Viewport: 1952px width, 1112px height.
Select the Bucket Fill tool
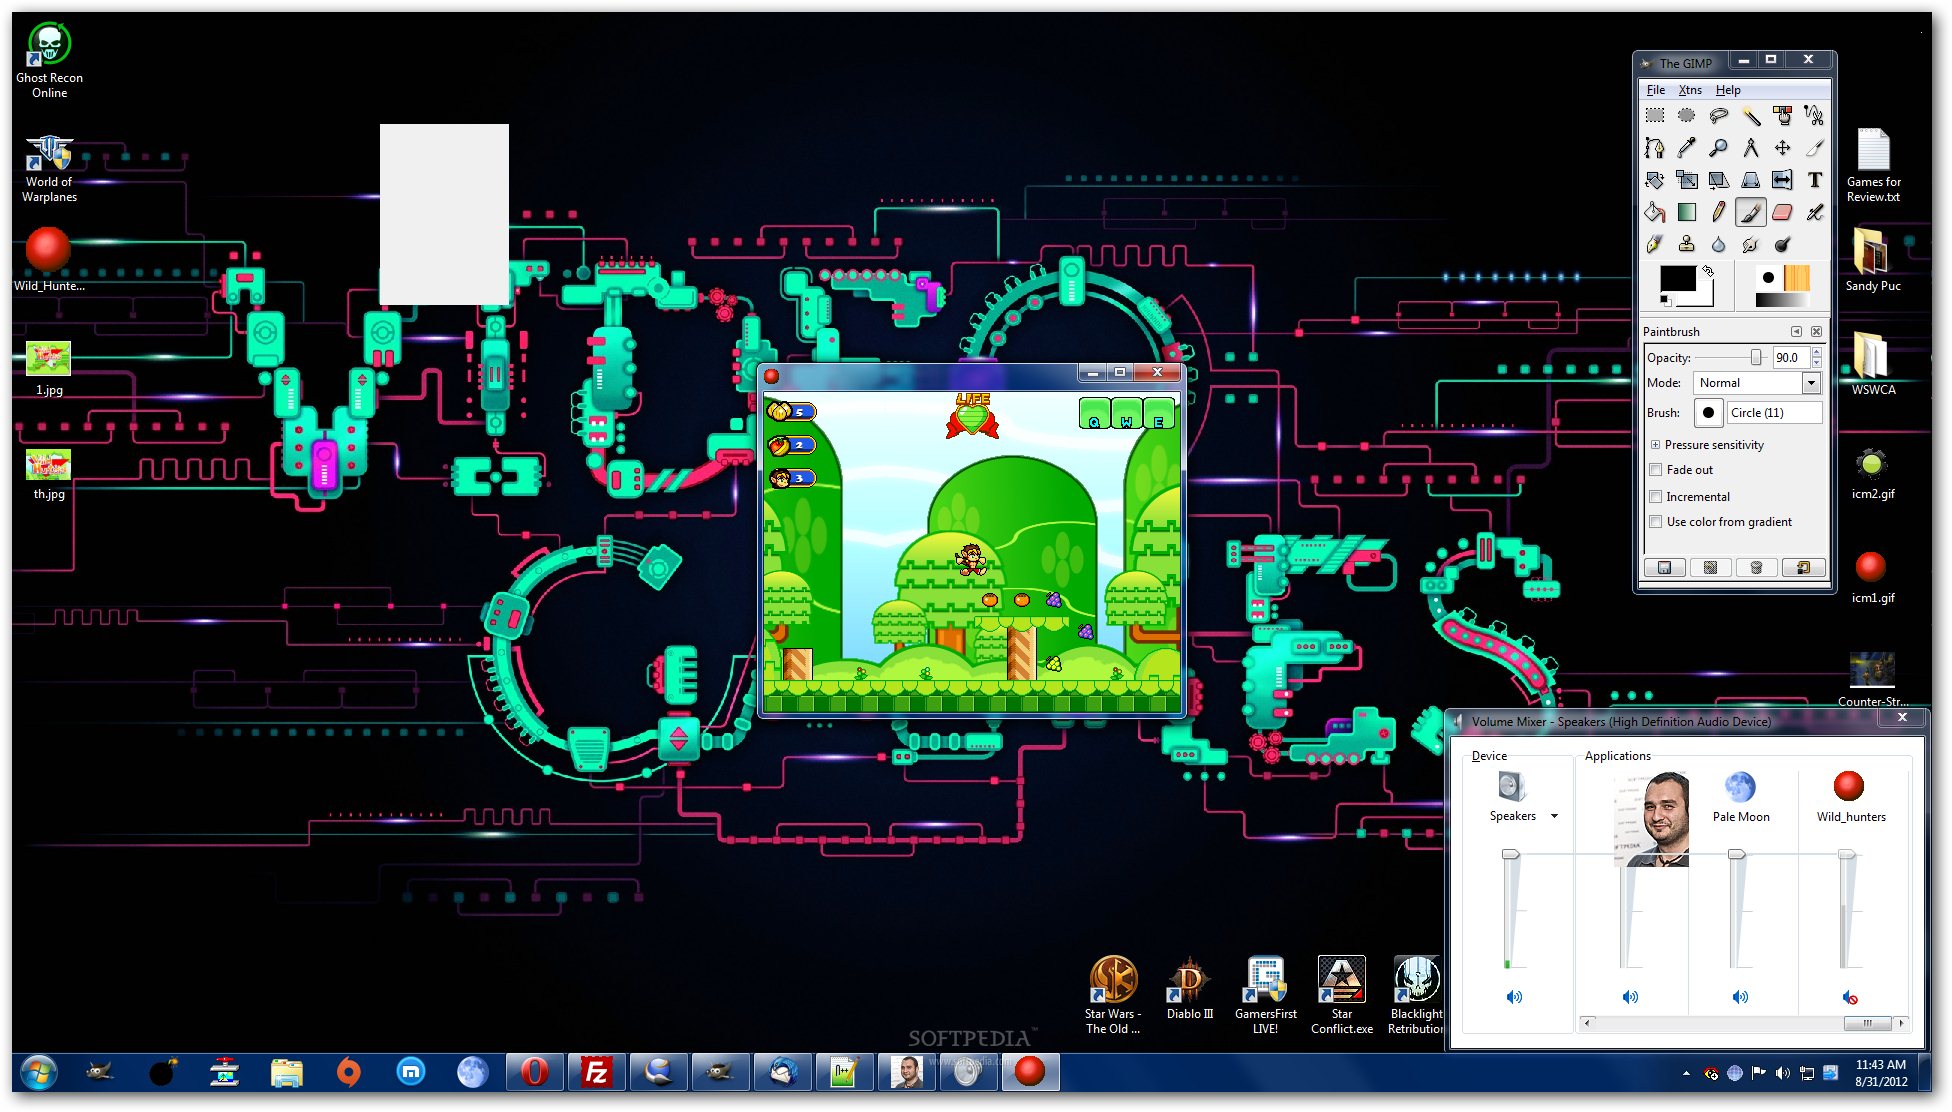1655,212
